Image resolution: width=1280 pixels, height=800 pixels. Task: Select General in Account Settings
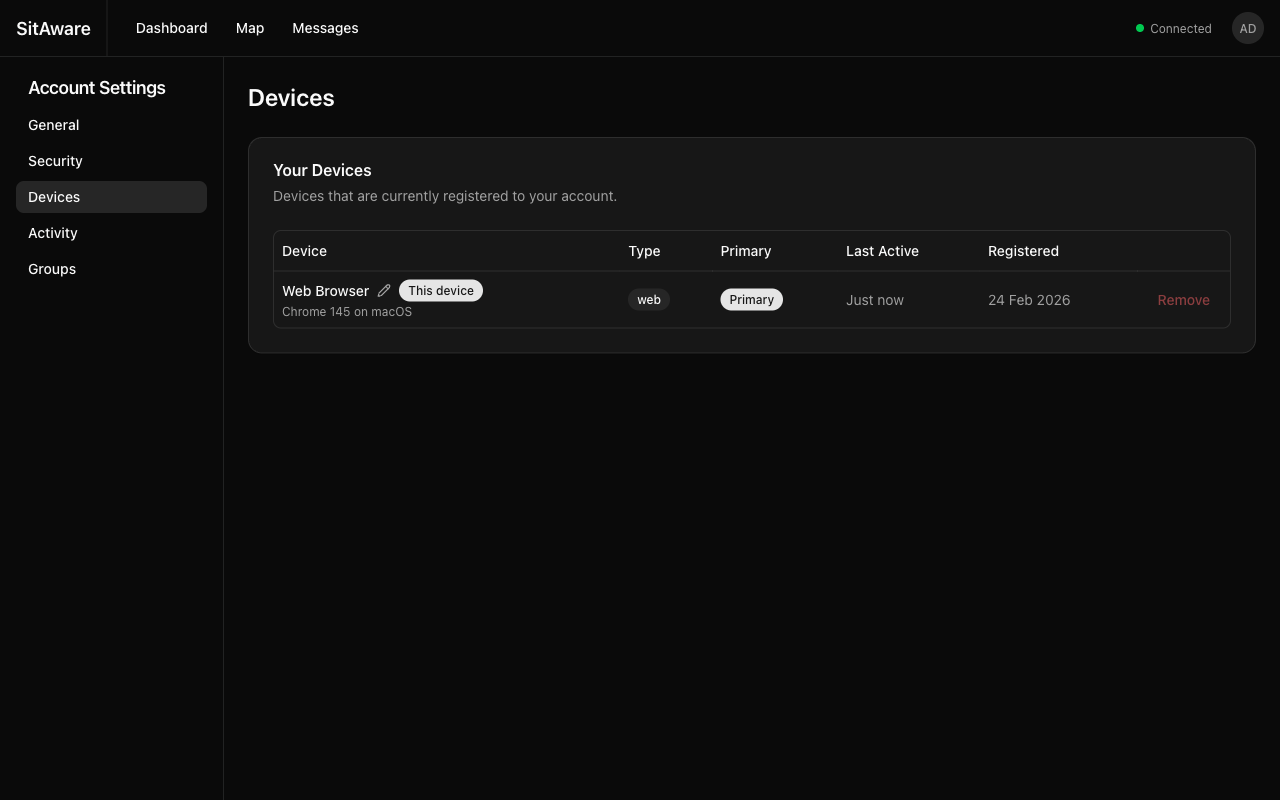pyautogui.click(x=54, y=125)
